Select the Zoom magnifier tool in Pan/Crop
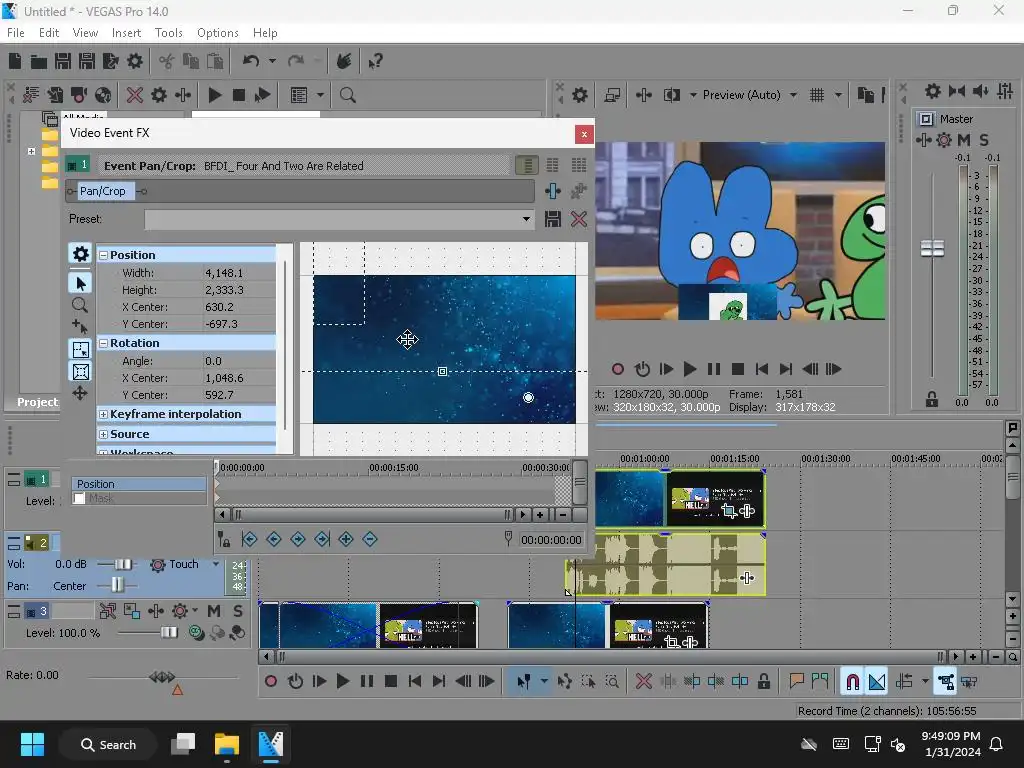The image size is (1024, 768). [80, 305]
